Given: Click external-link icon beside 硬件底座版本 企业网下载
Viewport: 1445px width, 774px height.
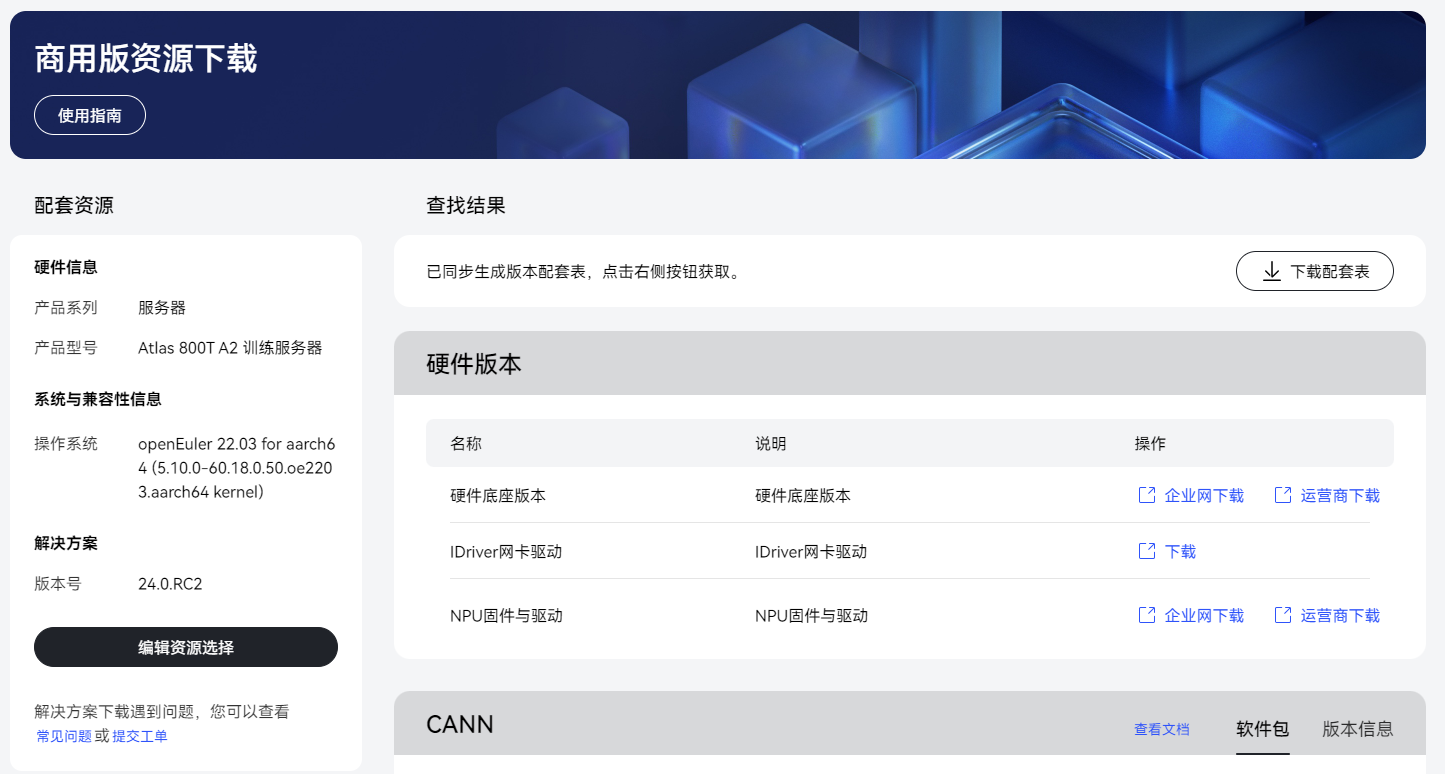Looking at the screenshot, I should [1147, 495].
